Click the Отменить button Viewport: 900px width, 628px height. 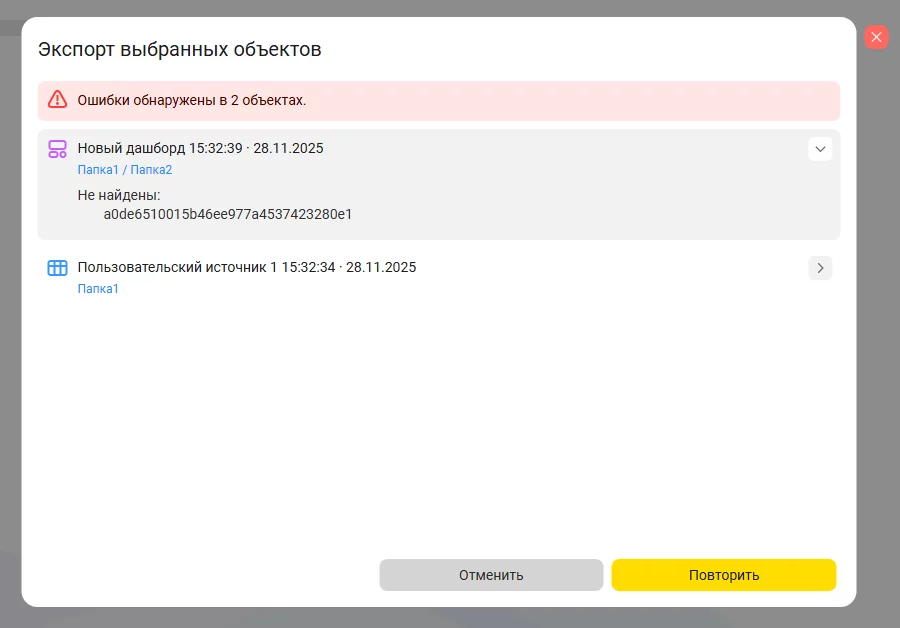tap(491, 575)
